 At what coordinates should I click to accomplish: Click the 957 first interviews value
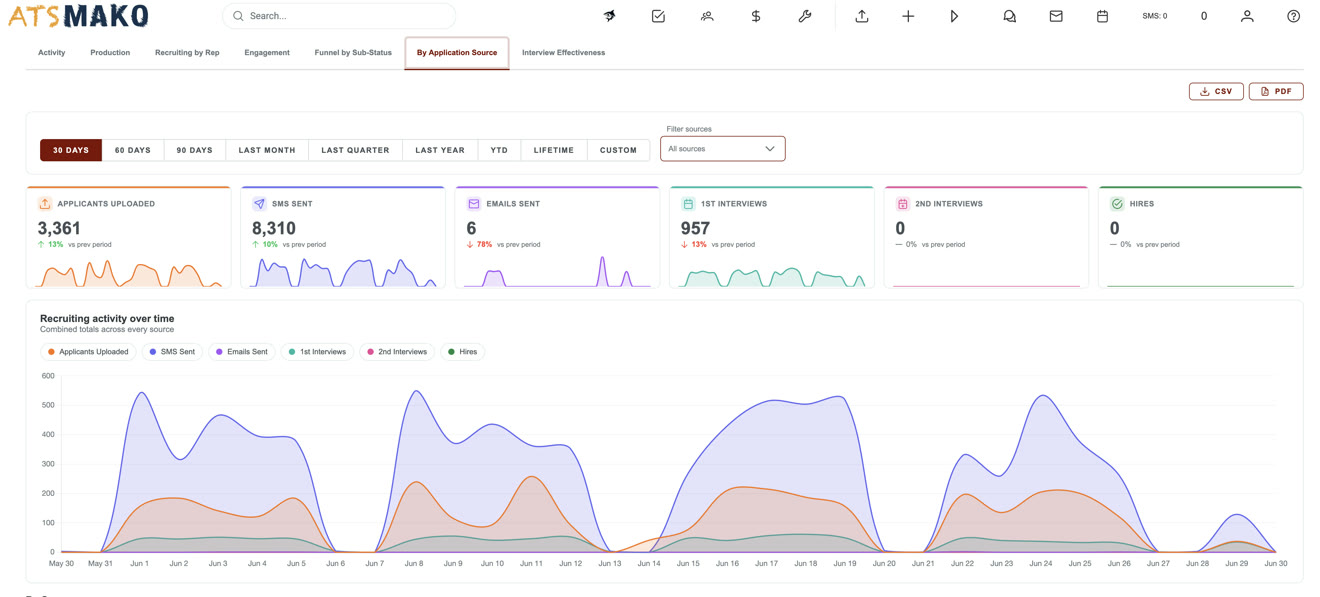[695, 229]
